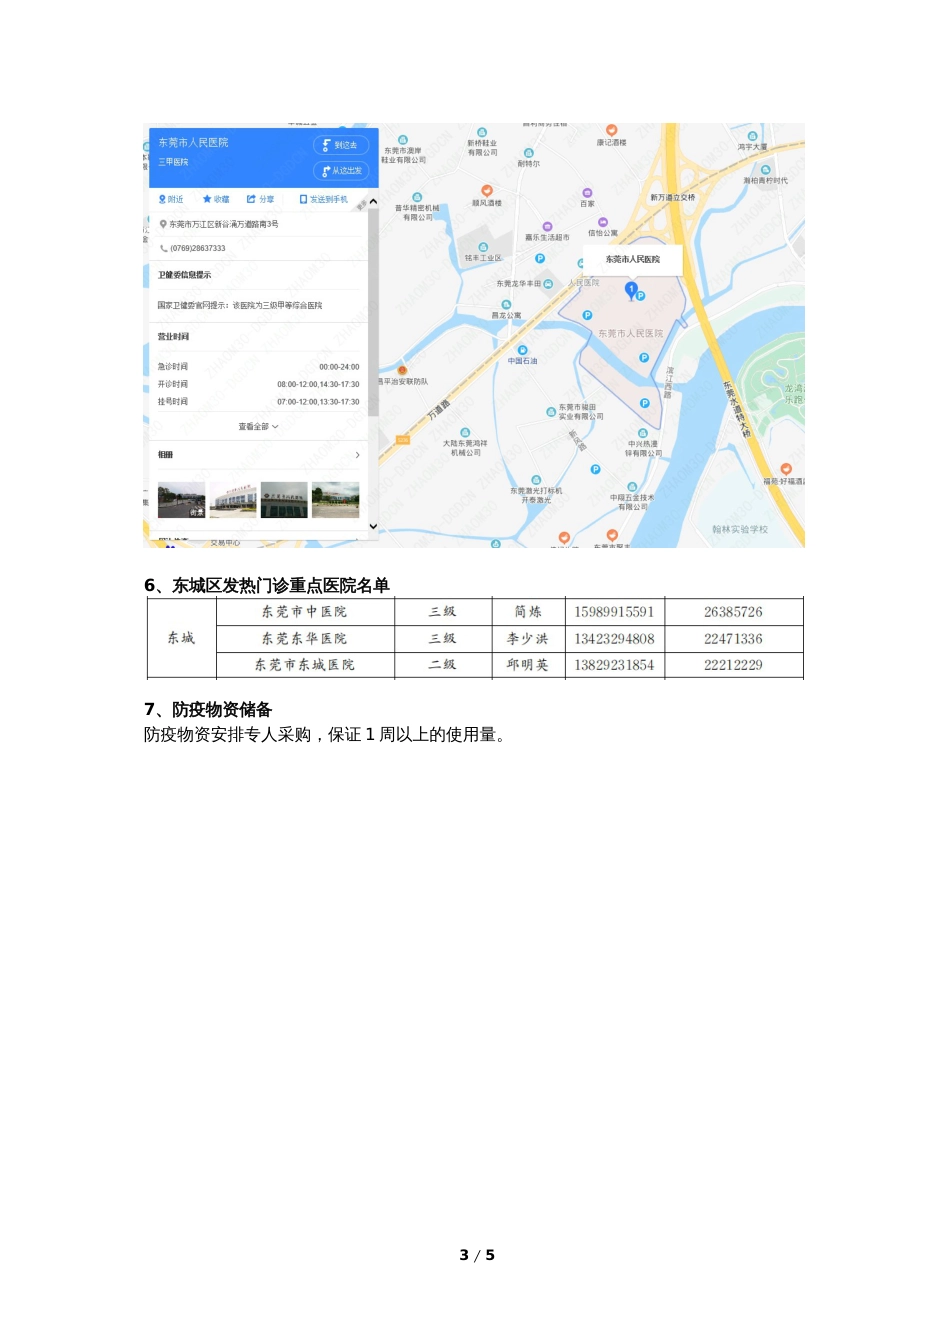The width and height of the screenshot is (950, 1344).
Task: Click the number cell 22212229
Action: pyautogui.click(x=733, y=665)
